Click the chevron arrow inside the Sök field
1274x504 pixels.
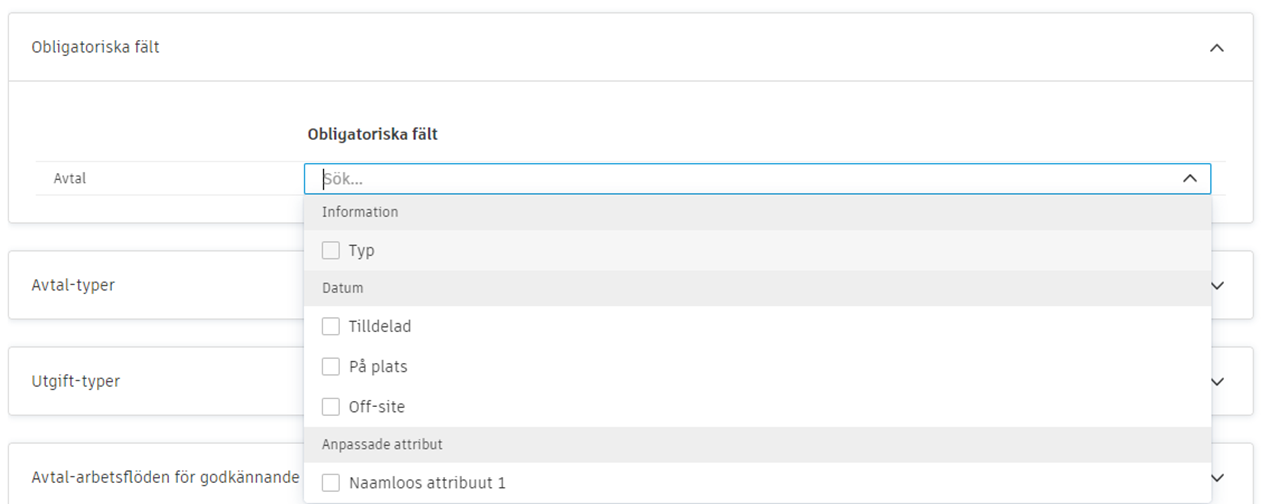[1189, 179]
